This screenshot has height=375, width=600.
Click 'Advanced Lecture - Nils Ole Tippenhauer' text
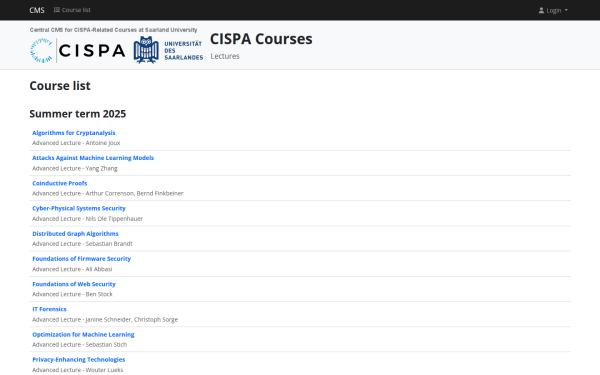(x=87, y=218)
